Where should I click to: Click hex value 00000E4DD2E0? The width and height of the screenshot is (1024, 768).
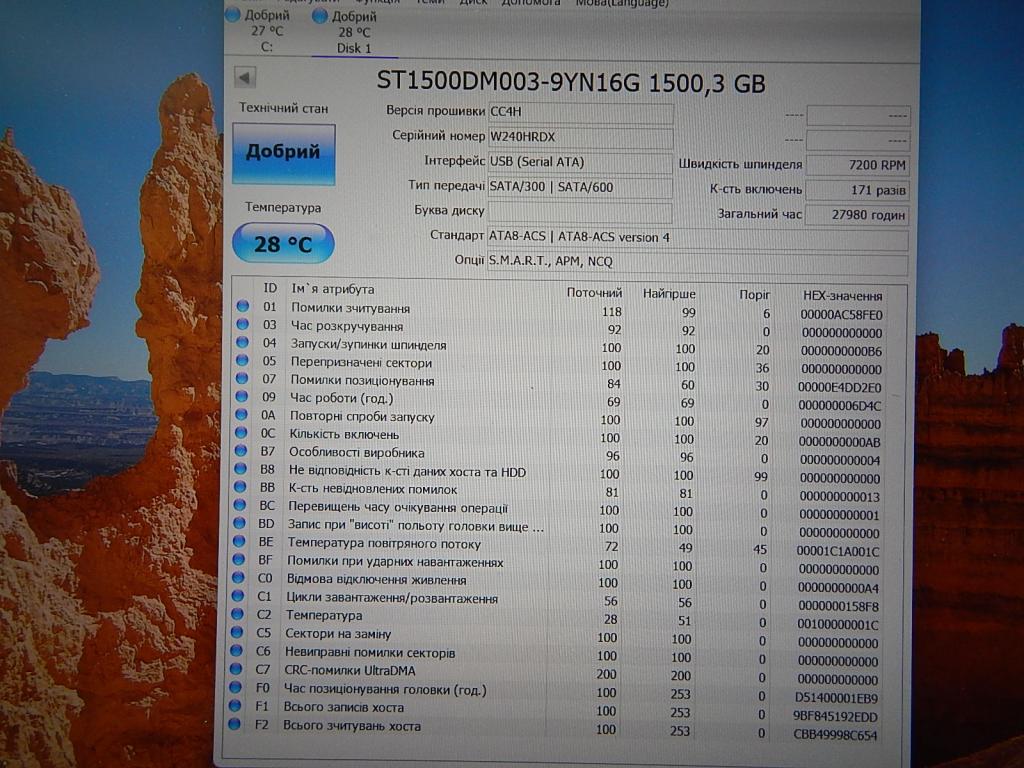pyautogui.click(x=839, y=387)
